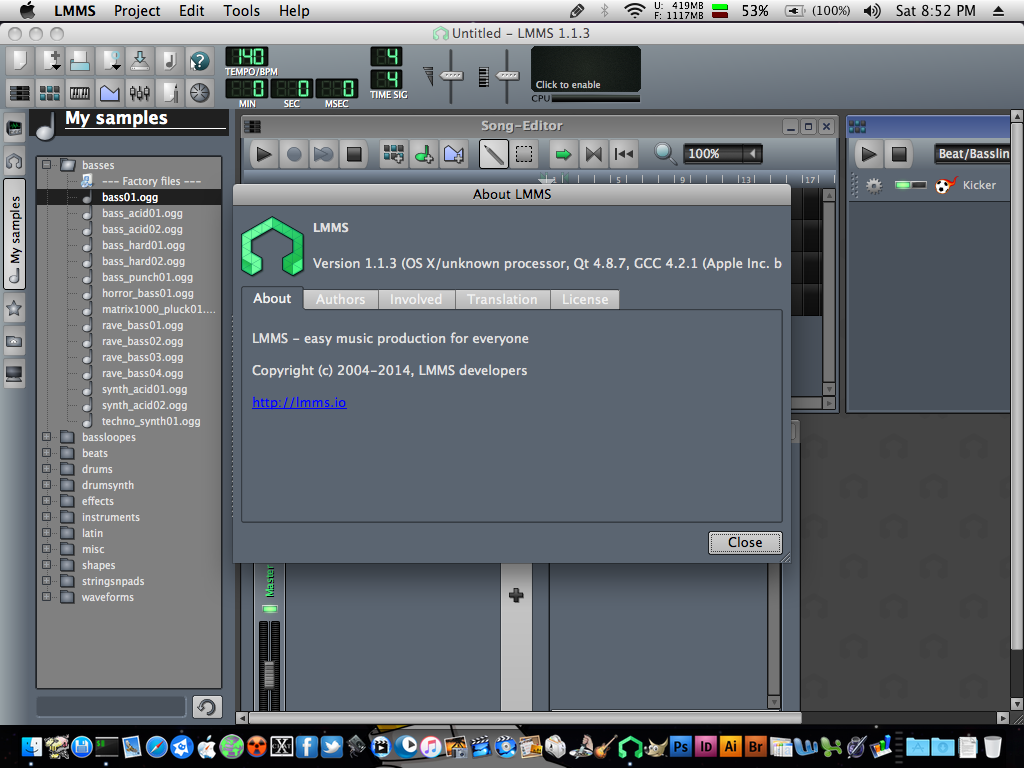Switch to the Authors tab

[340, 299]
